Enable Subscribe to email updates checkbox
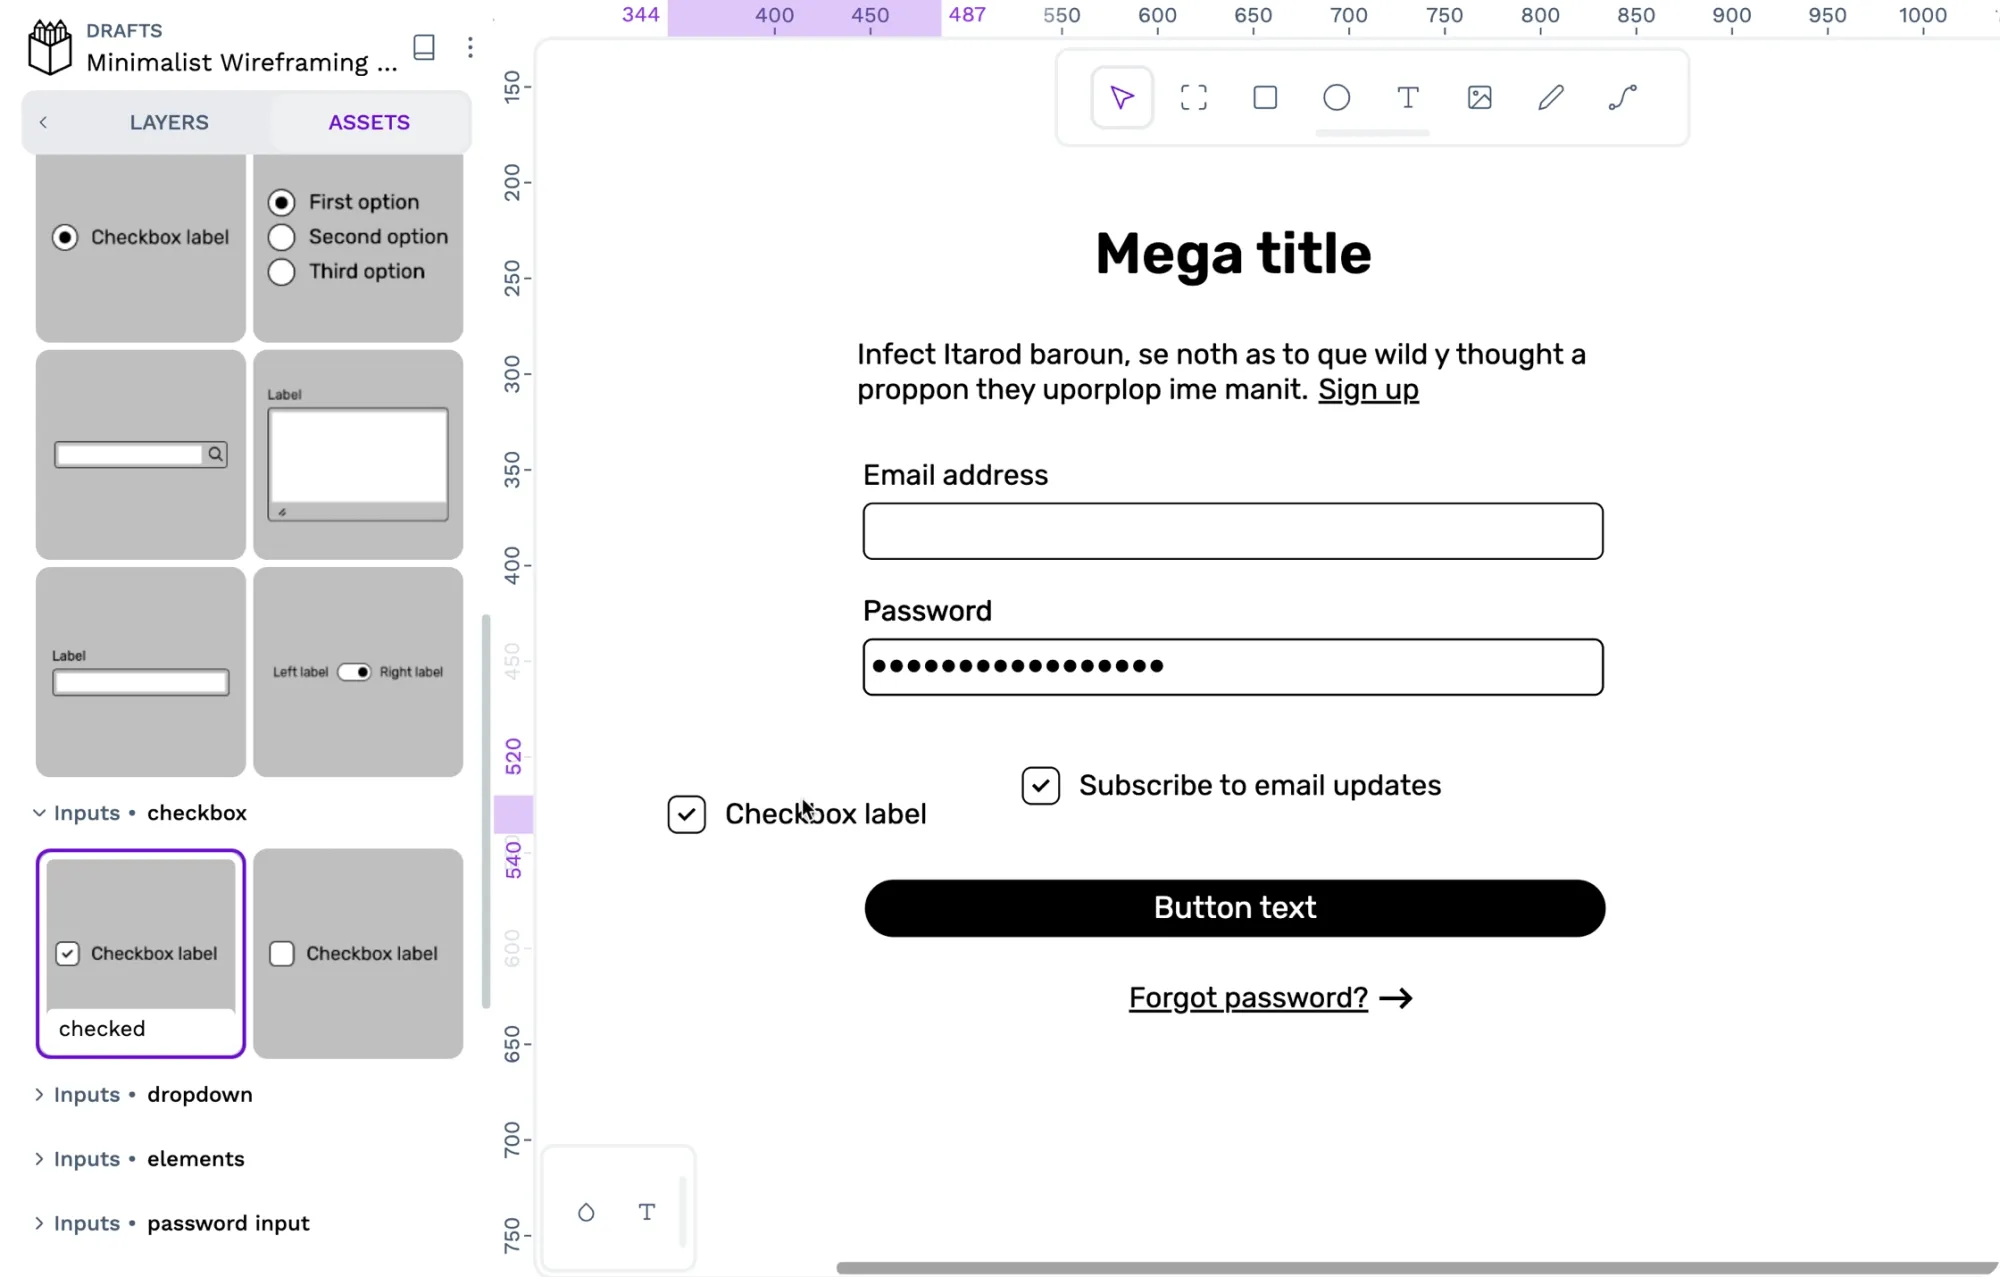Viewport: 2000px width, 1277px height. 1039,784
